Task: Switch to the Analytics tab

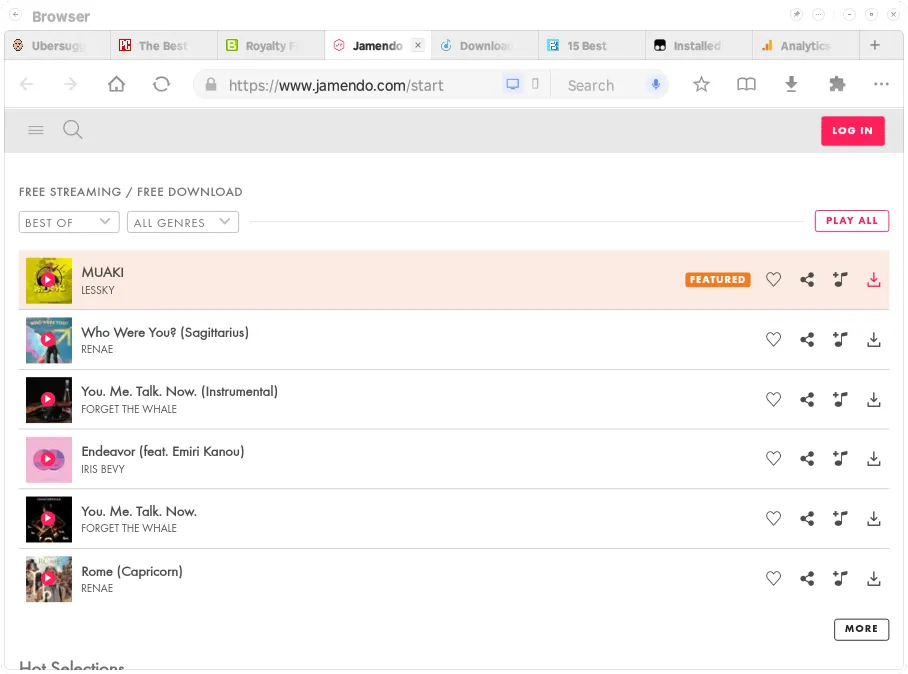Action: point(805,45)
